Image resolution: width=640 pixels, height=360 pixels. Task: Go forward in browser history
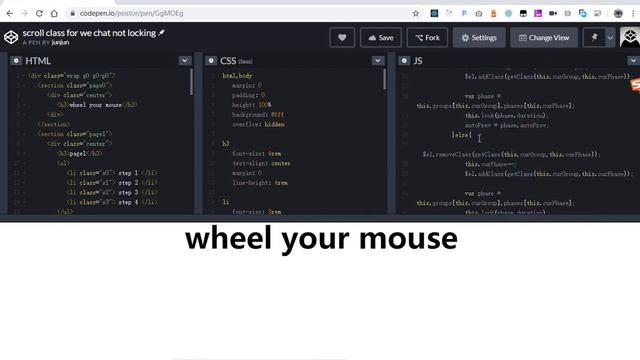point(24,13)
